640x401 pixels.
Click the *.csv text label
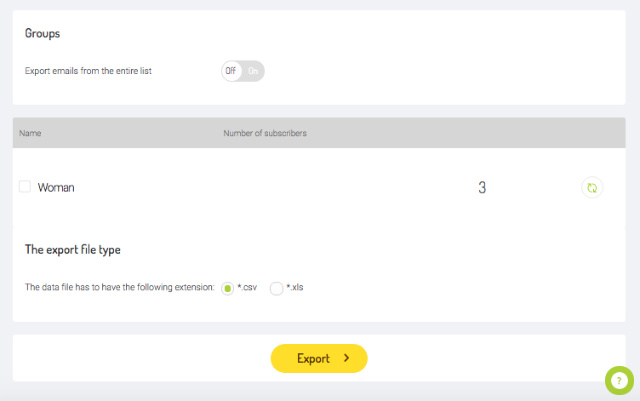pos(247,287)
